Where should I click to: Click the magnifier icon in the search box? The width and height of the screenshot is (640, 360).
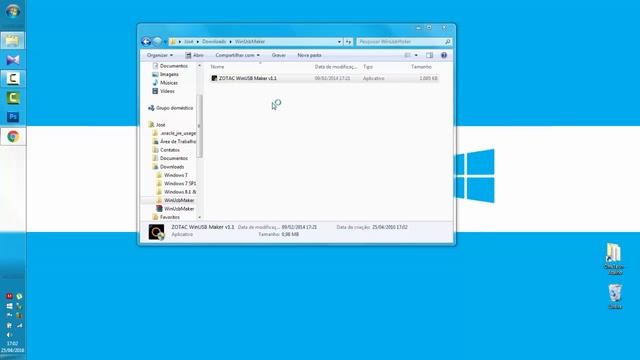[x=447, y=42]
